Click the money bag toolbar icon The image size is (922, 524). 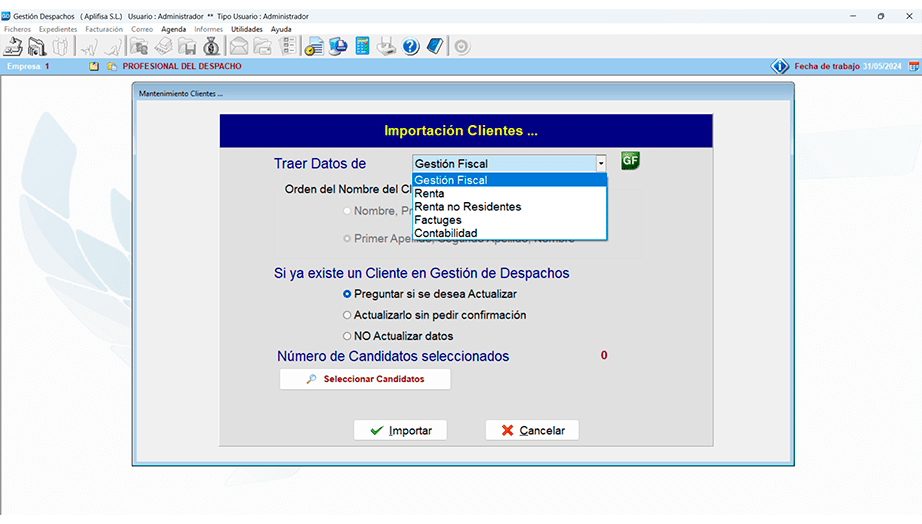[x=211, y=46]
